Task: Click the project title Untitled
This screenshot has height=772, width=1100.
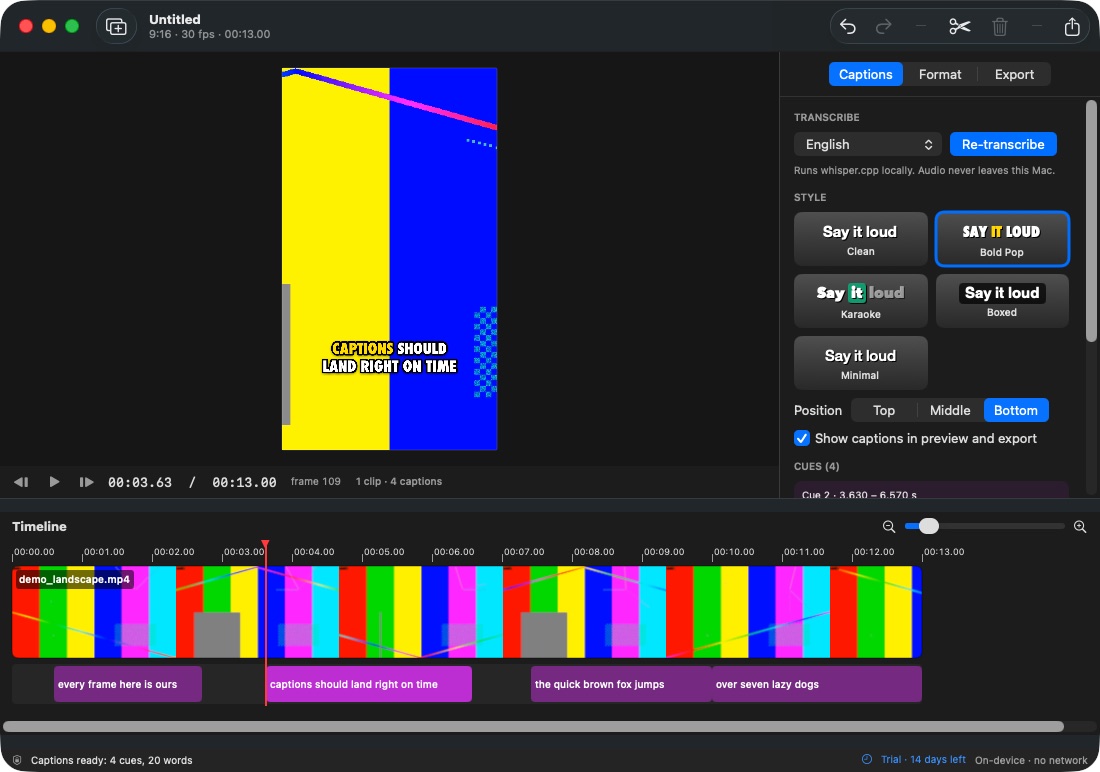Action: click(175, 20)
